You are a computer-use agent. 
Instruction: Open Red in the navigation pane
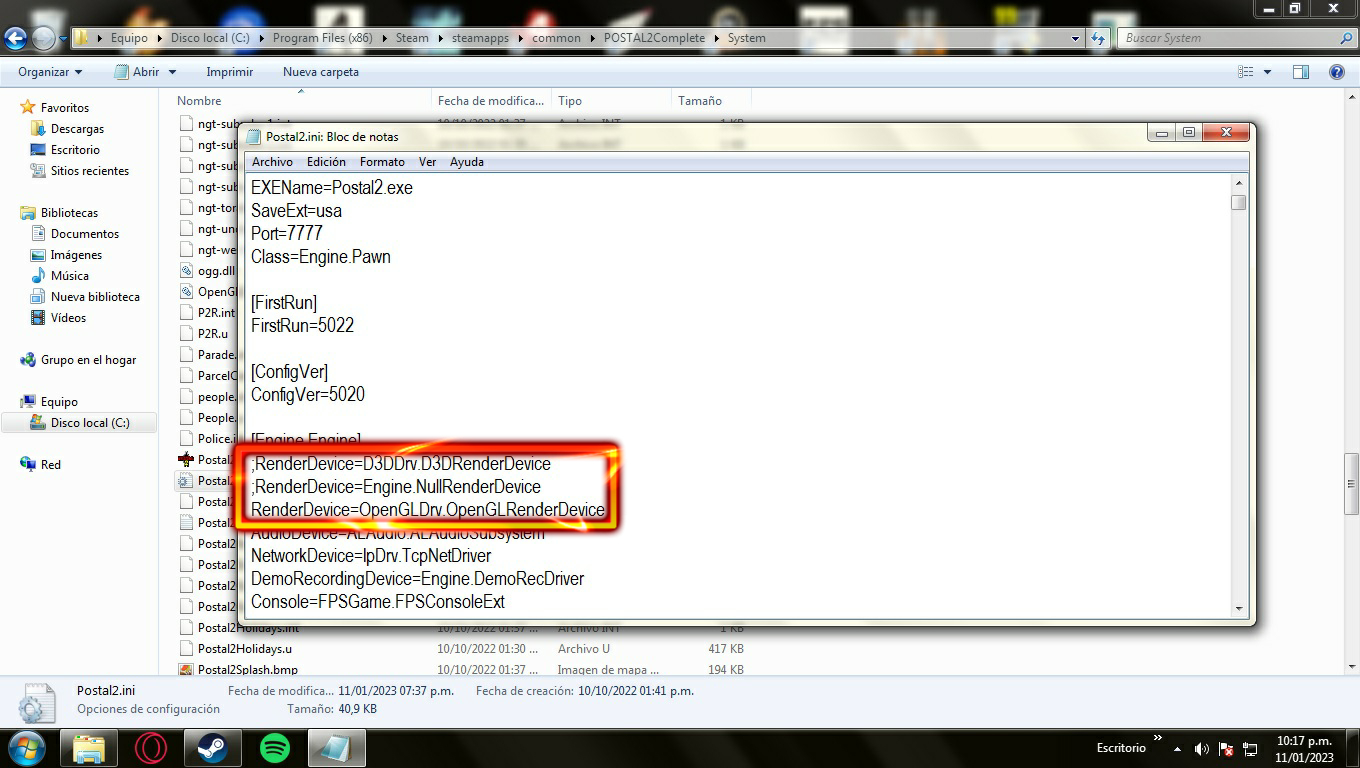click(50, 465)
